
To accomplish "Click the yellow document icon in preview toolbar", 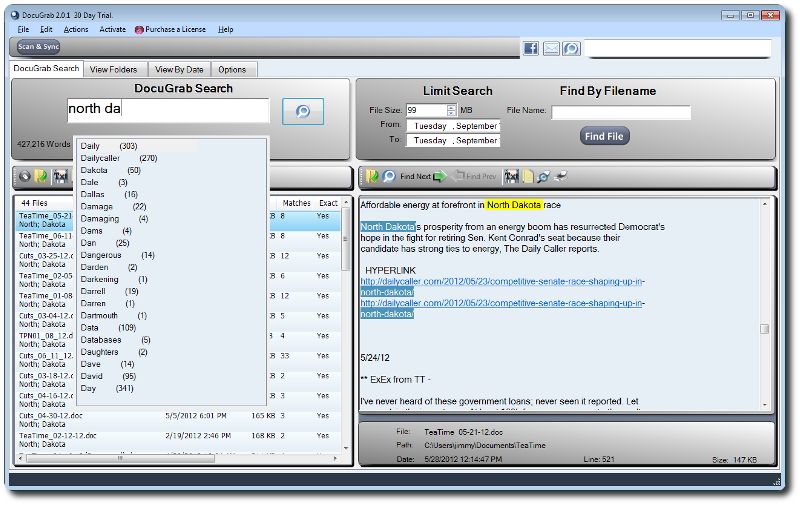I will (x=528, y=176).
